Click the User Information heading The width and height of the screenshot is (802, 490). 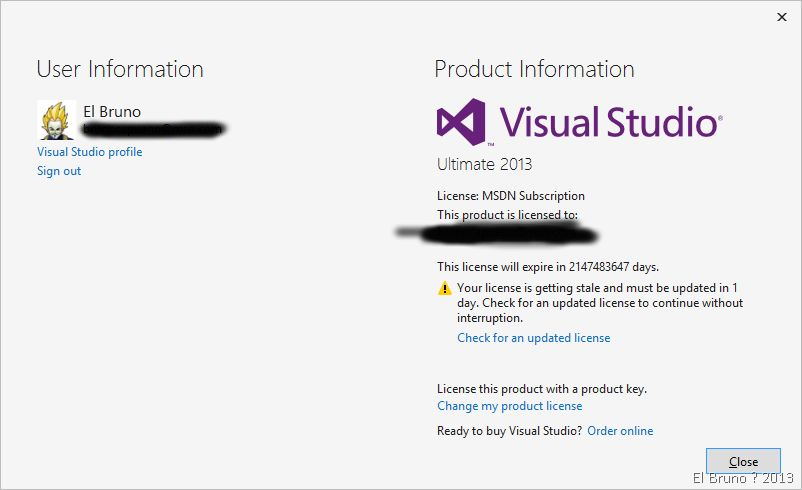tap(120, 69)
